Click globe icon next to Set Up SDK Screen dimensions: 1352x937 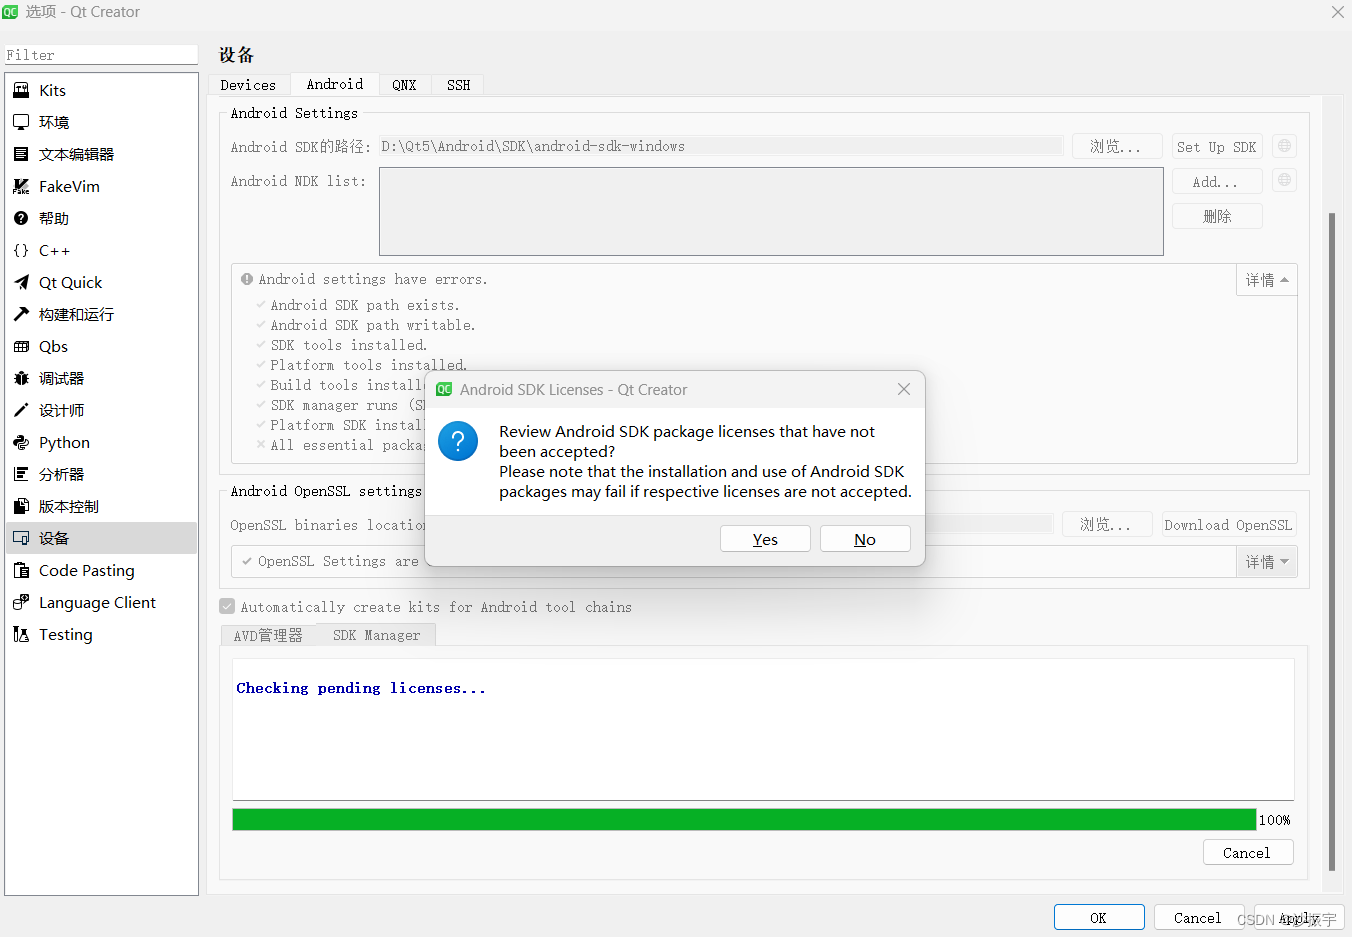(x=1285, y=146)
